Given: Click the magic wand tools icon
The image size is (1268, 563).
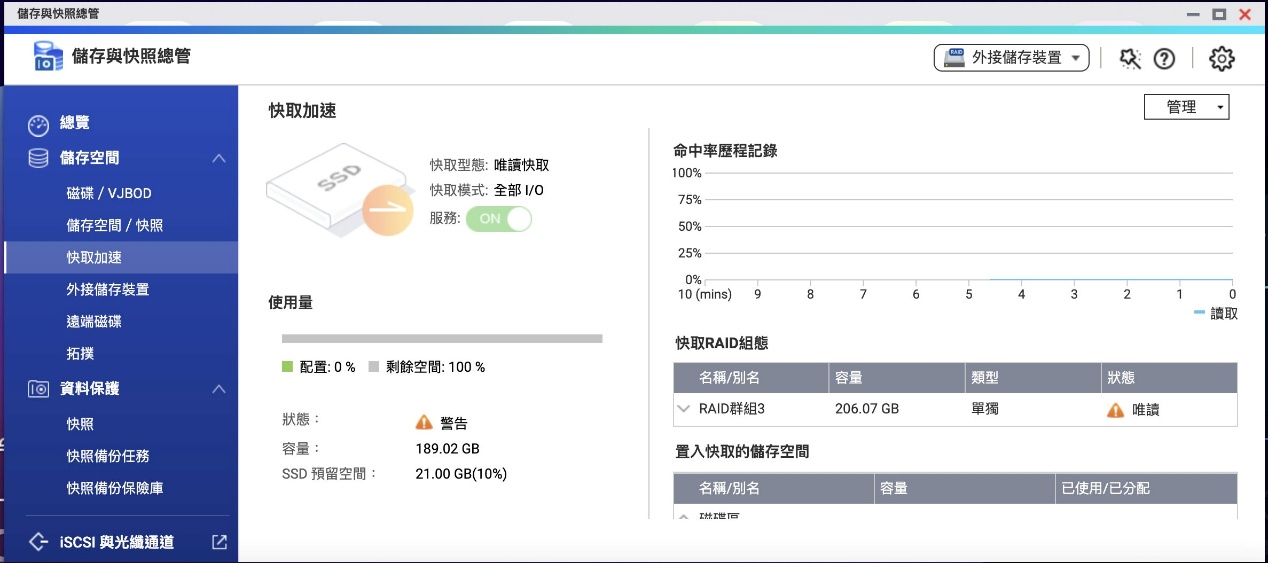Looking at the screenshot, I should [1130, 58].
